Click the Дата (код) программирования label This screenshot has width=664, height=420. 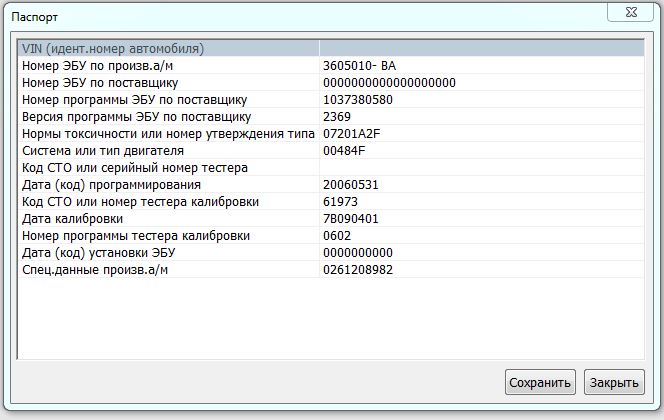coord(111,185)
